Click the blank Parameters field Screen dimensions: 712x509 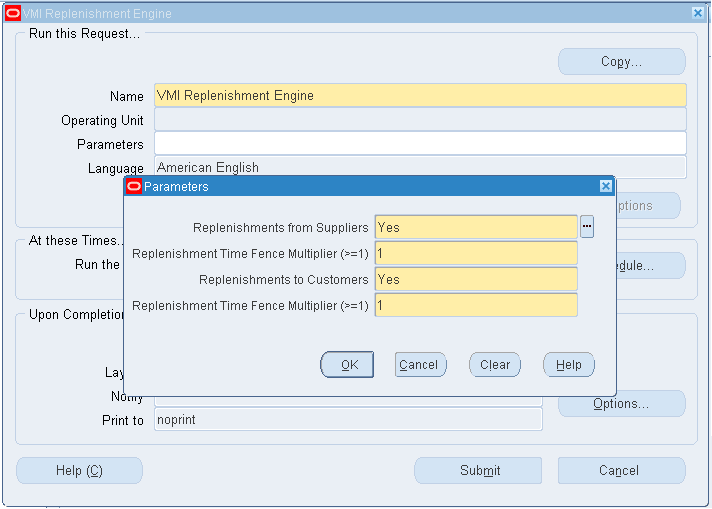pyautogui.click(x=420, y=143)
